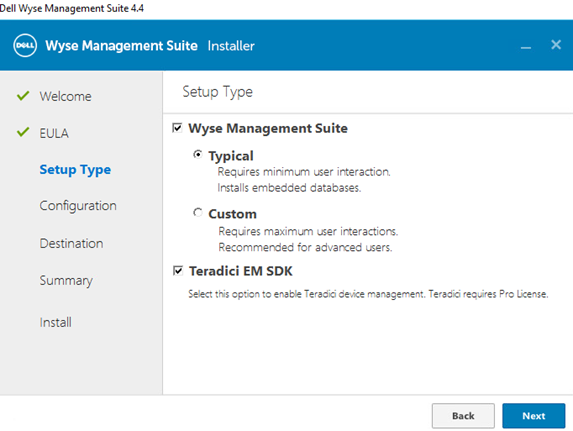
Task: Go to the Welcome step
Action: point(65,96)
